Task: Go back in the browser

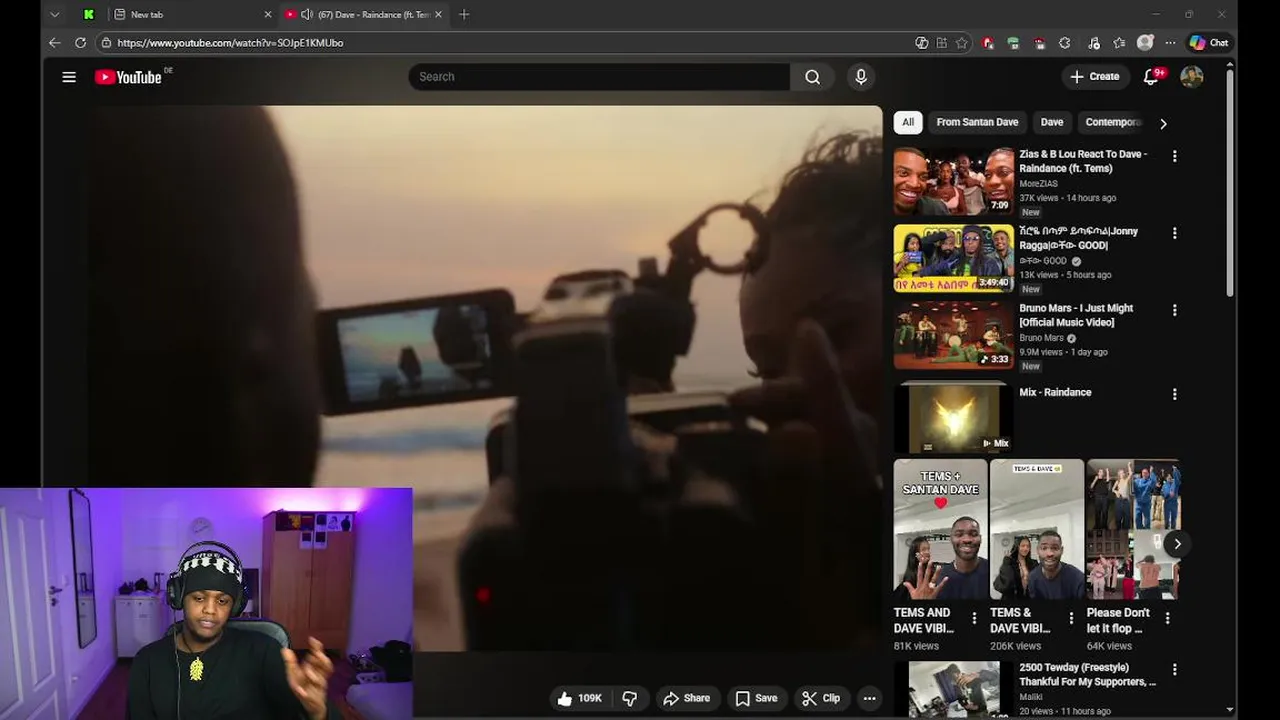Action: [55, 43]
